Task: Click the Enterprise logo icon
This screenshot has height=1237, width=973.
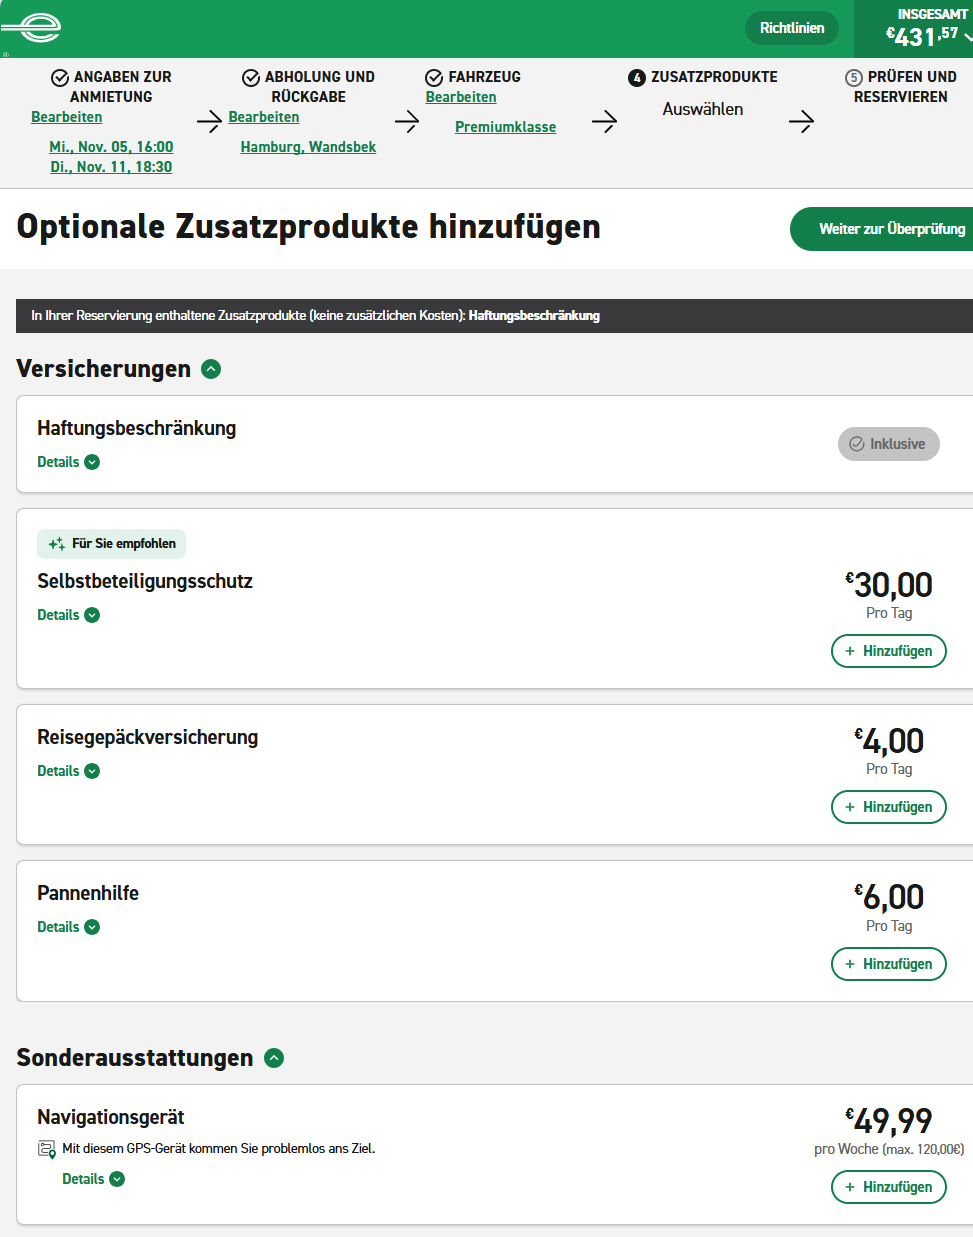Action: point(33,28)
